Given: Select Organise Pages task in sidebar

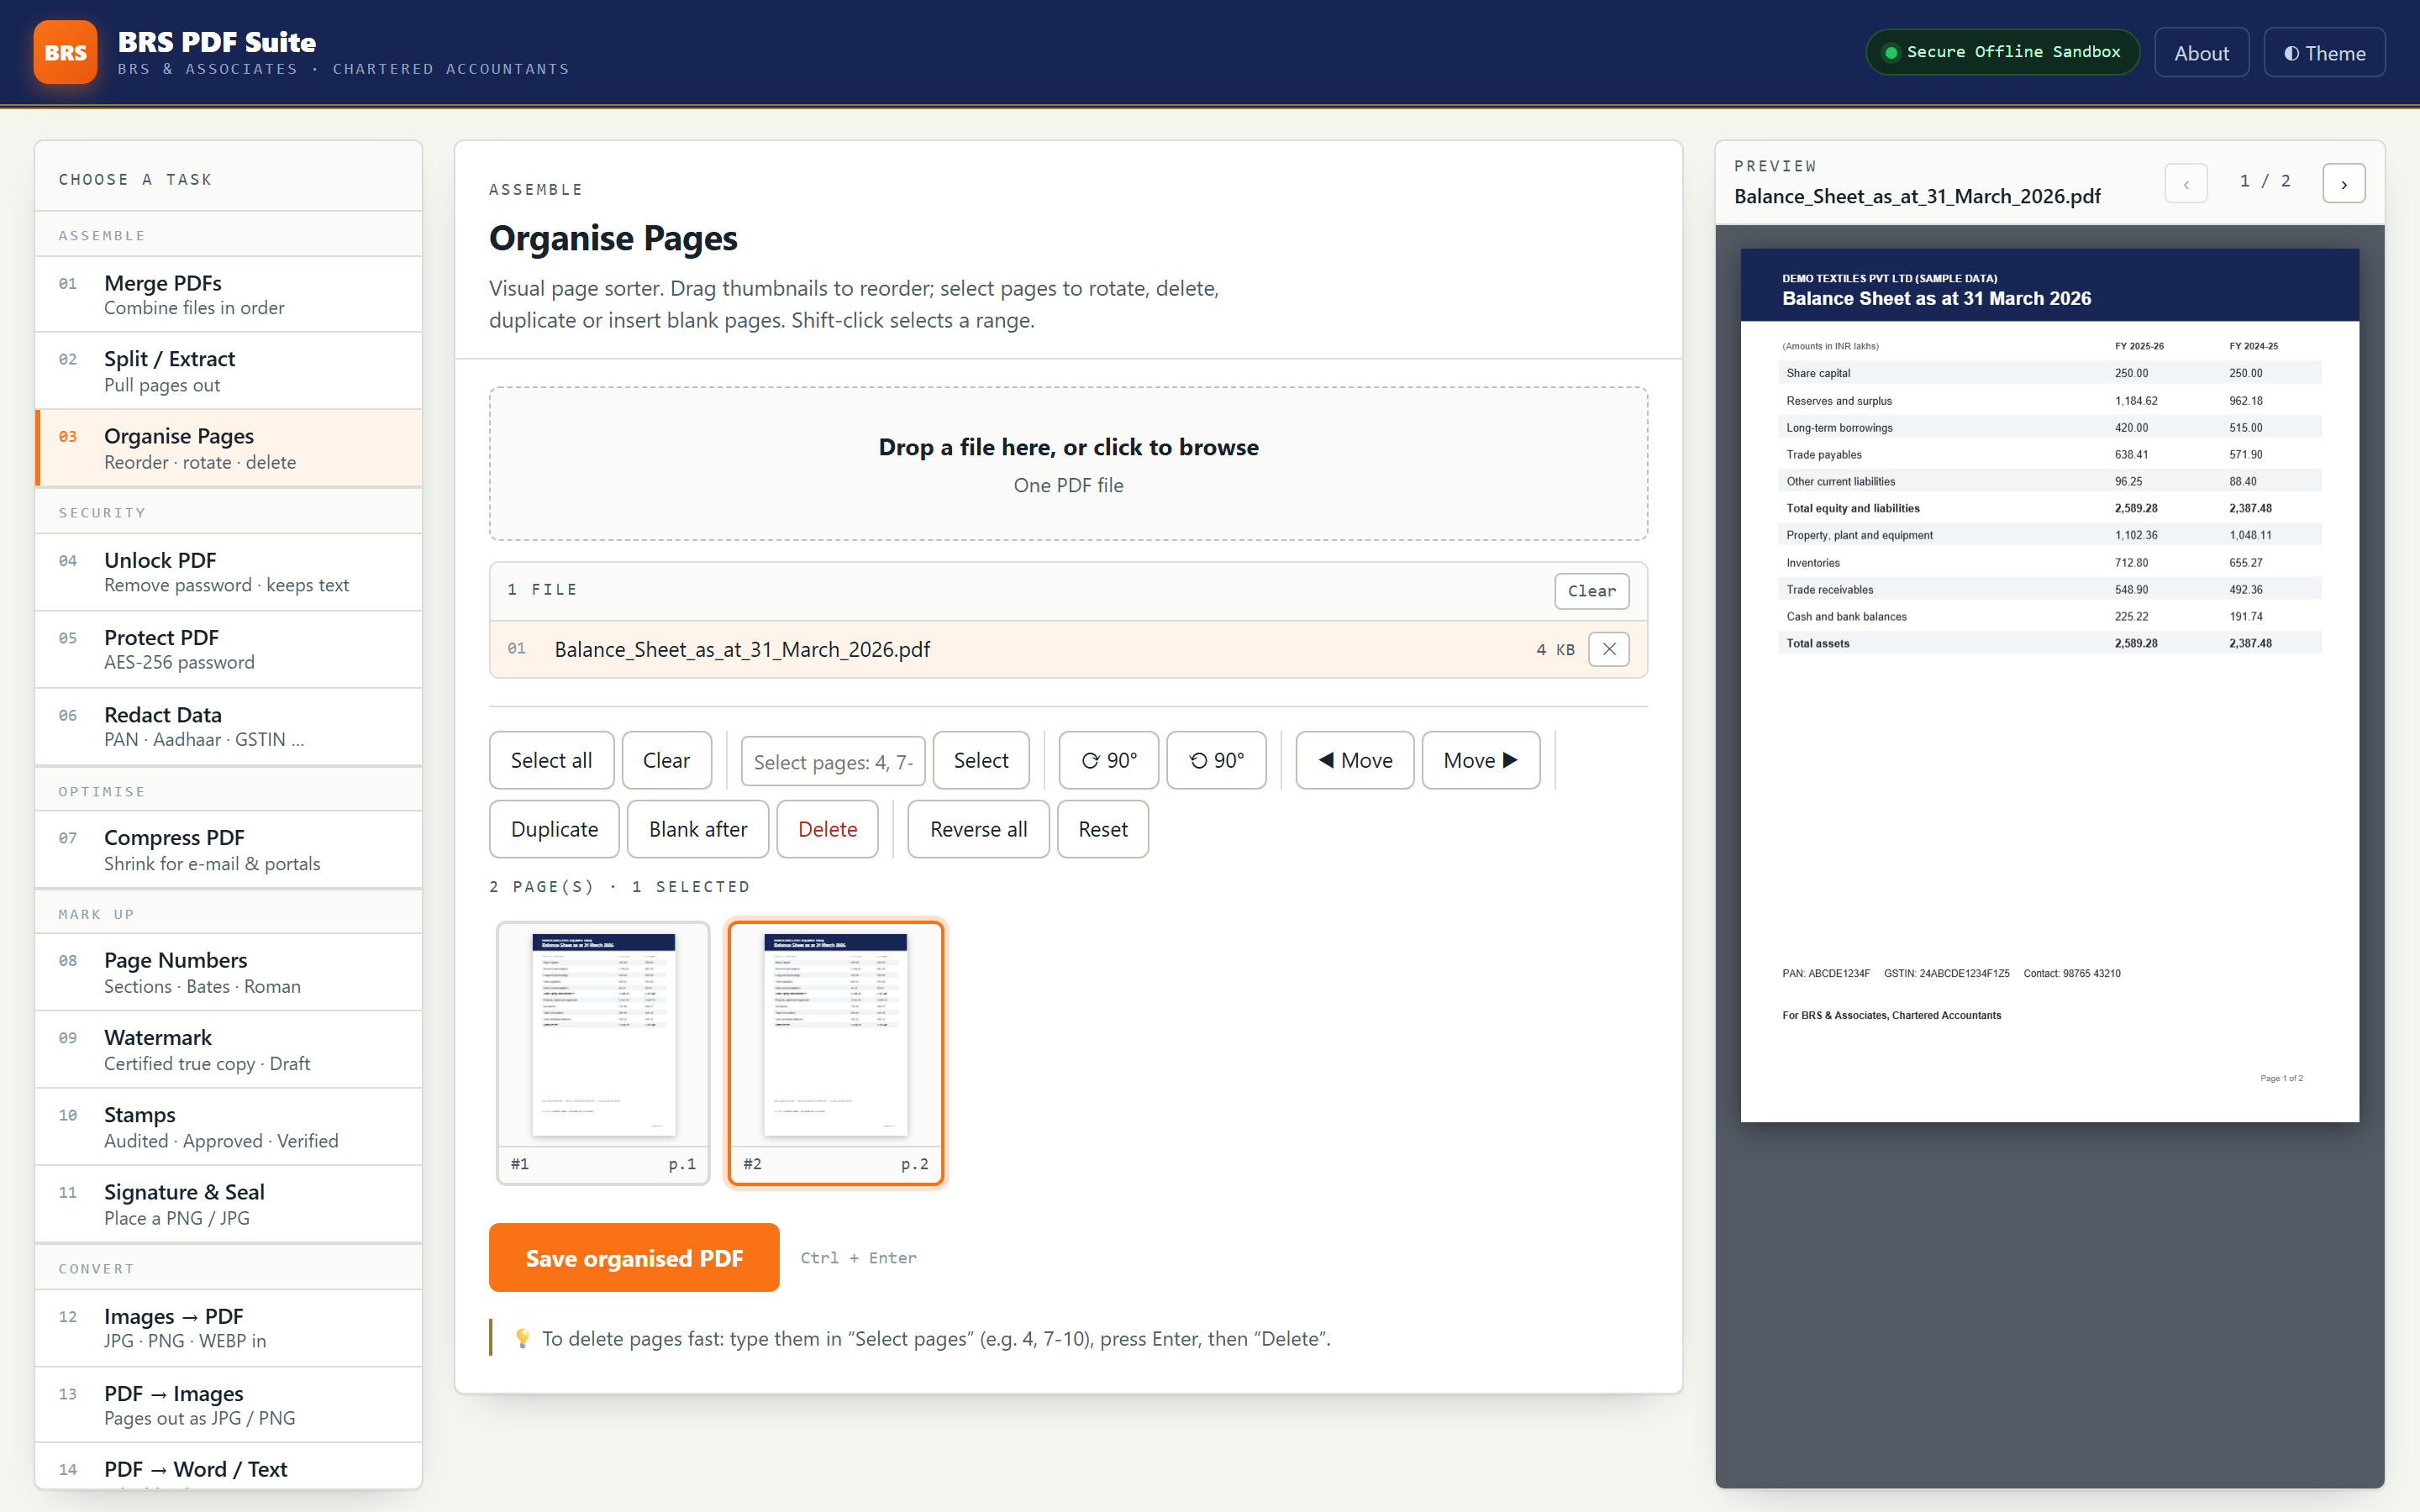Looking at the screenshot, I should 229,448.
